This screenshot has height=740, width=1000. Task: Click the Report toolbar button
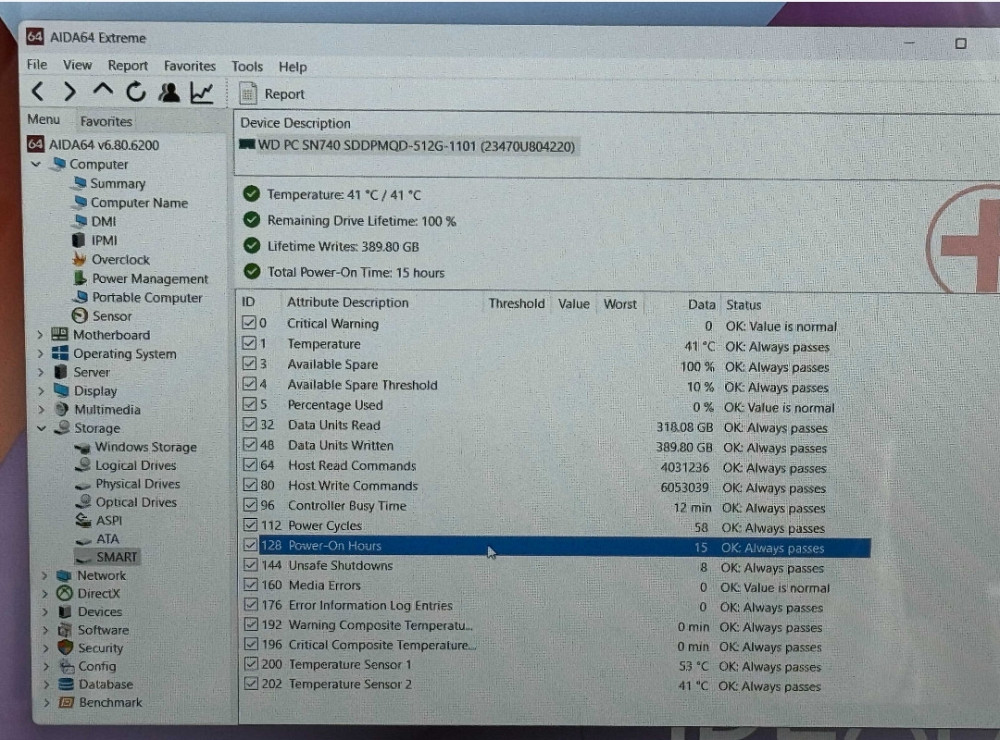click(273, 94)
